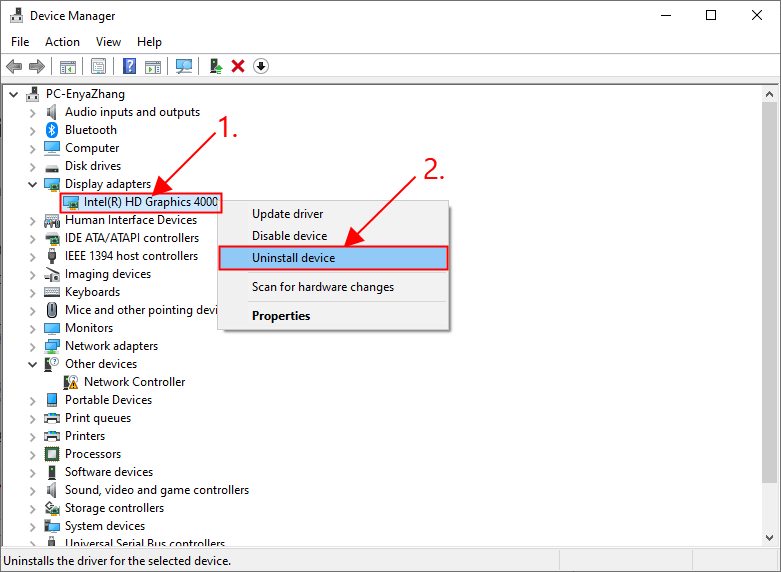Screen dimensions: 781x572
Task: Open the Properties sheet toolbar icon
Action: pyautogui.click(x=98, y=66)
